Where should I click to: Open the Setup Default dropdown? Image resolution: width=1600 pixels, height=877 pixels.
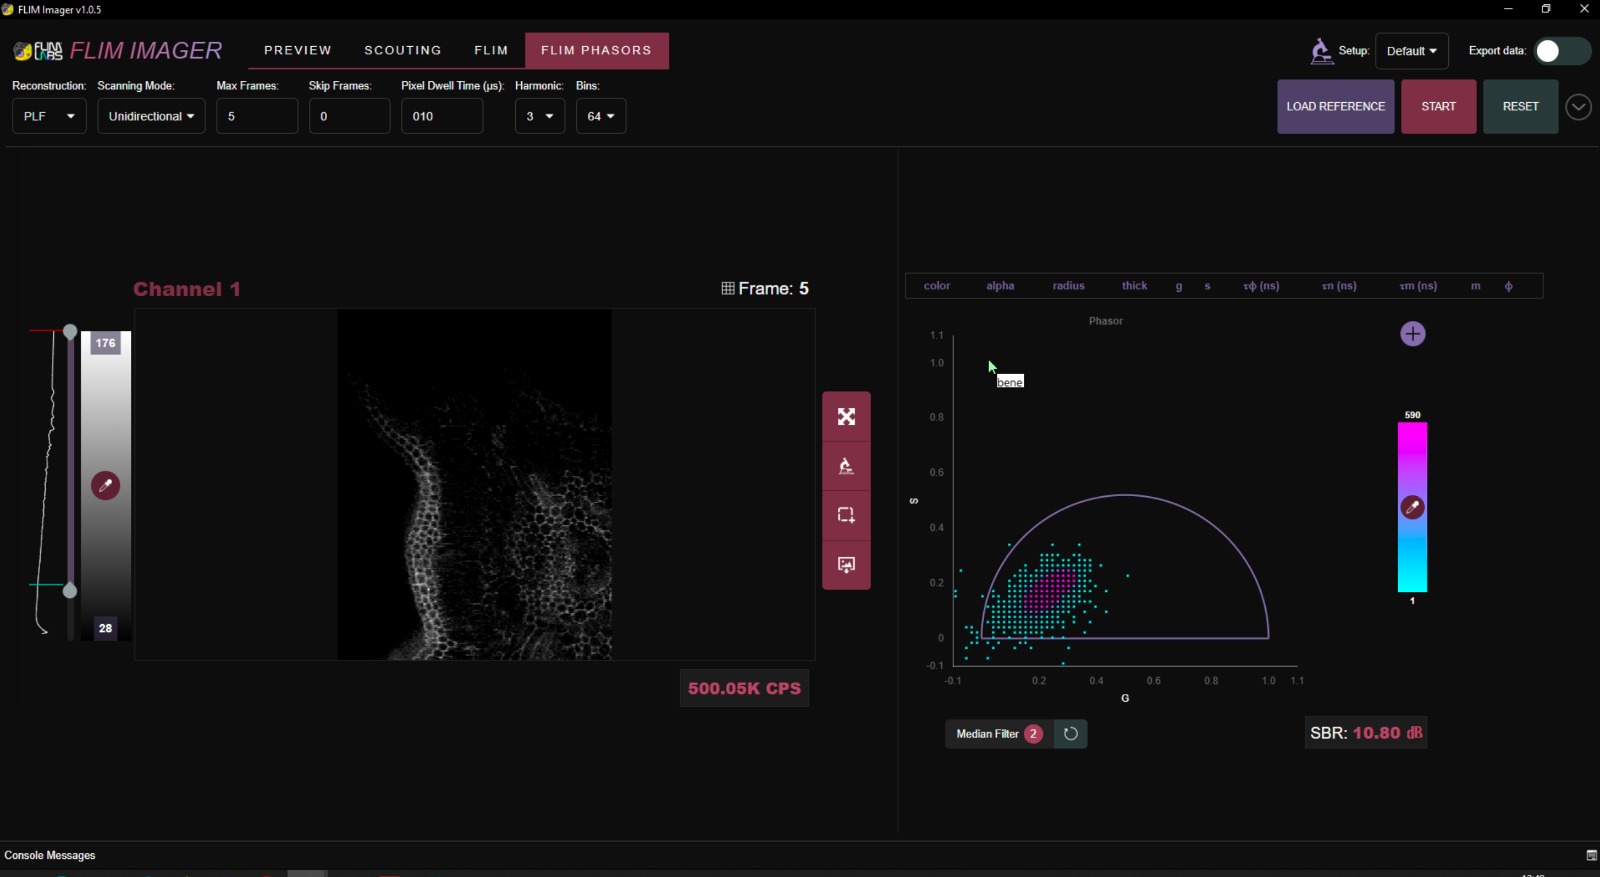1411,51
